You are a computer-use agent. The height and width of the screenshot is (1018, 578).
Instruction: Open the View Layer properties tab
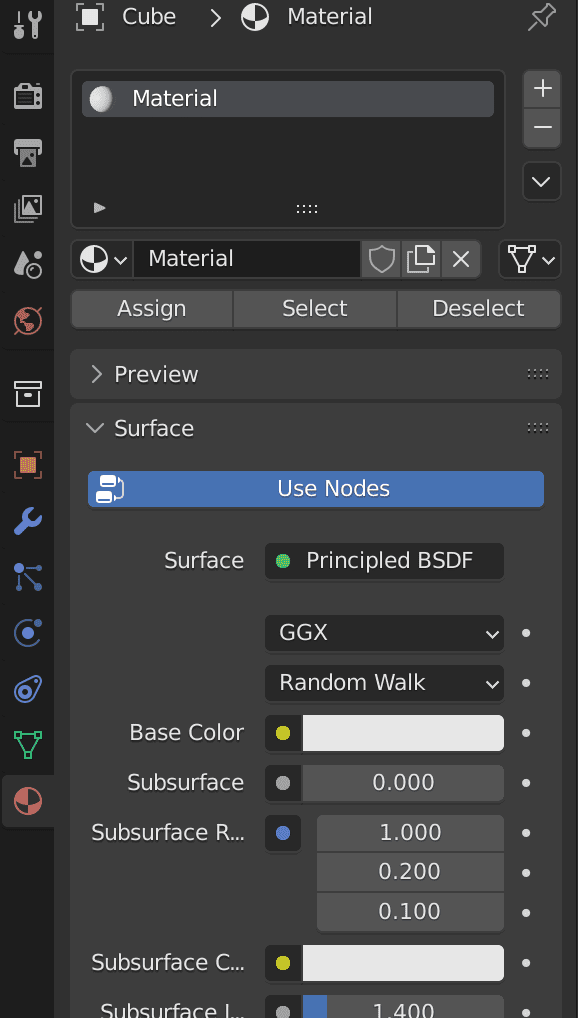pos(28,208)
